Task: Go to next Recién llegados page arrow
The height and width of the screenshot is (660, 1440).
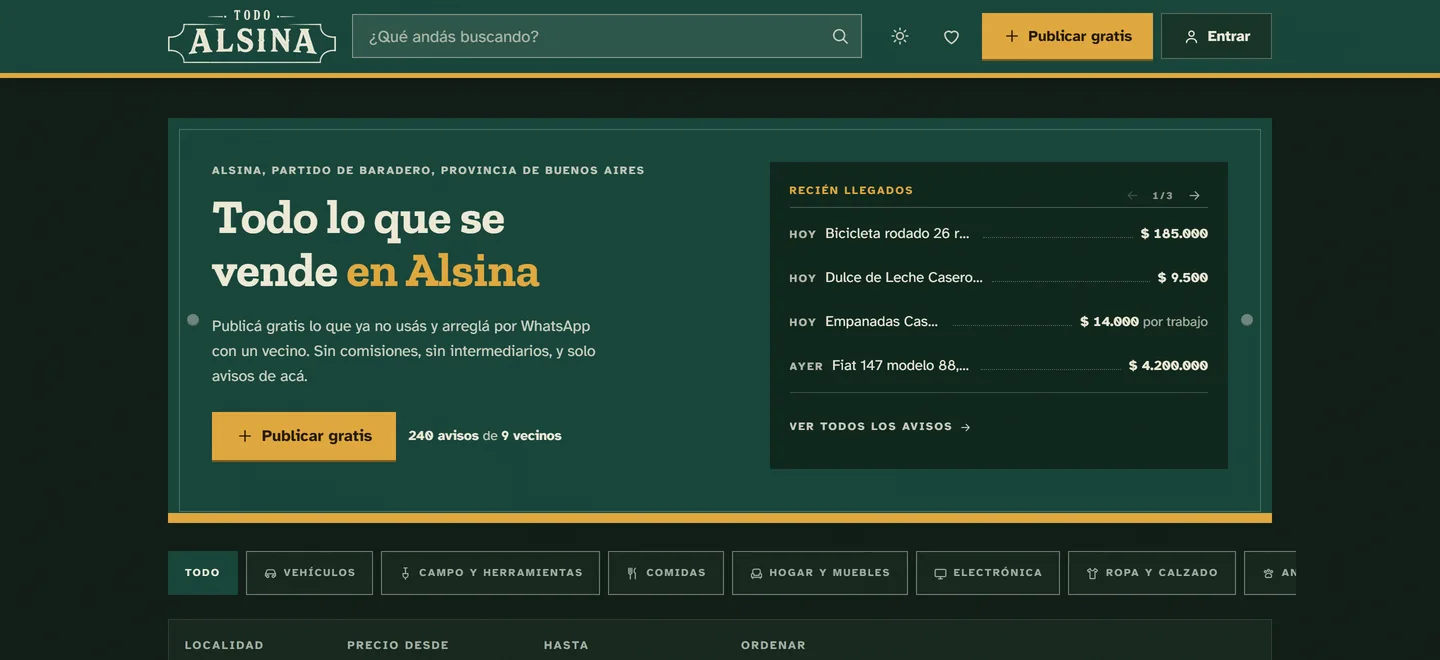Action: [1194, 195]
